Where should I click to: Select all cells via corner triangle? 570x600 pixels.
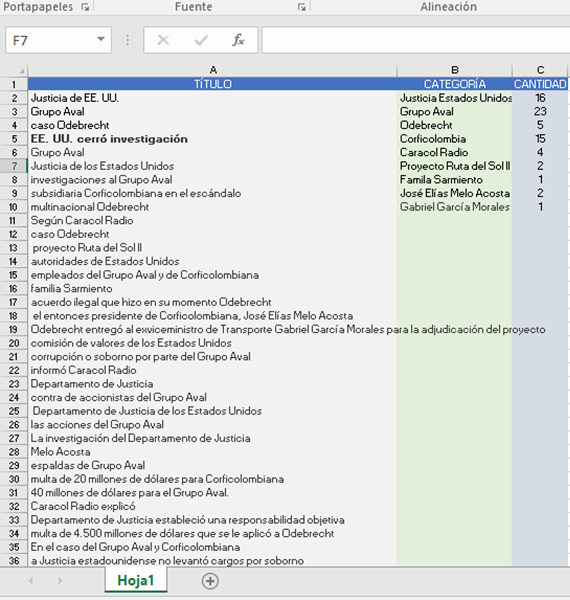click(22, 71)
